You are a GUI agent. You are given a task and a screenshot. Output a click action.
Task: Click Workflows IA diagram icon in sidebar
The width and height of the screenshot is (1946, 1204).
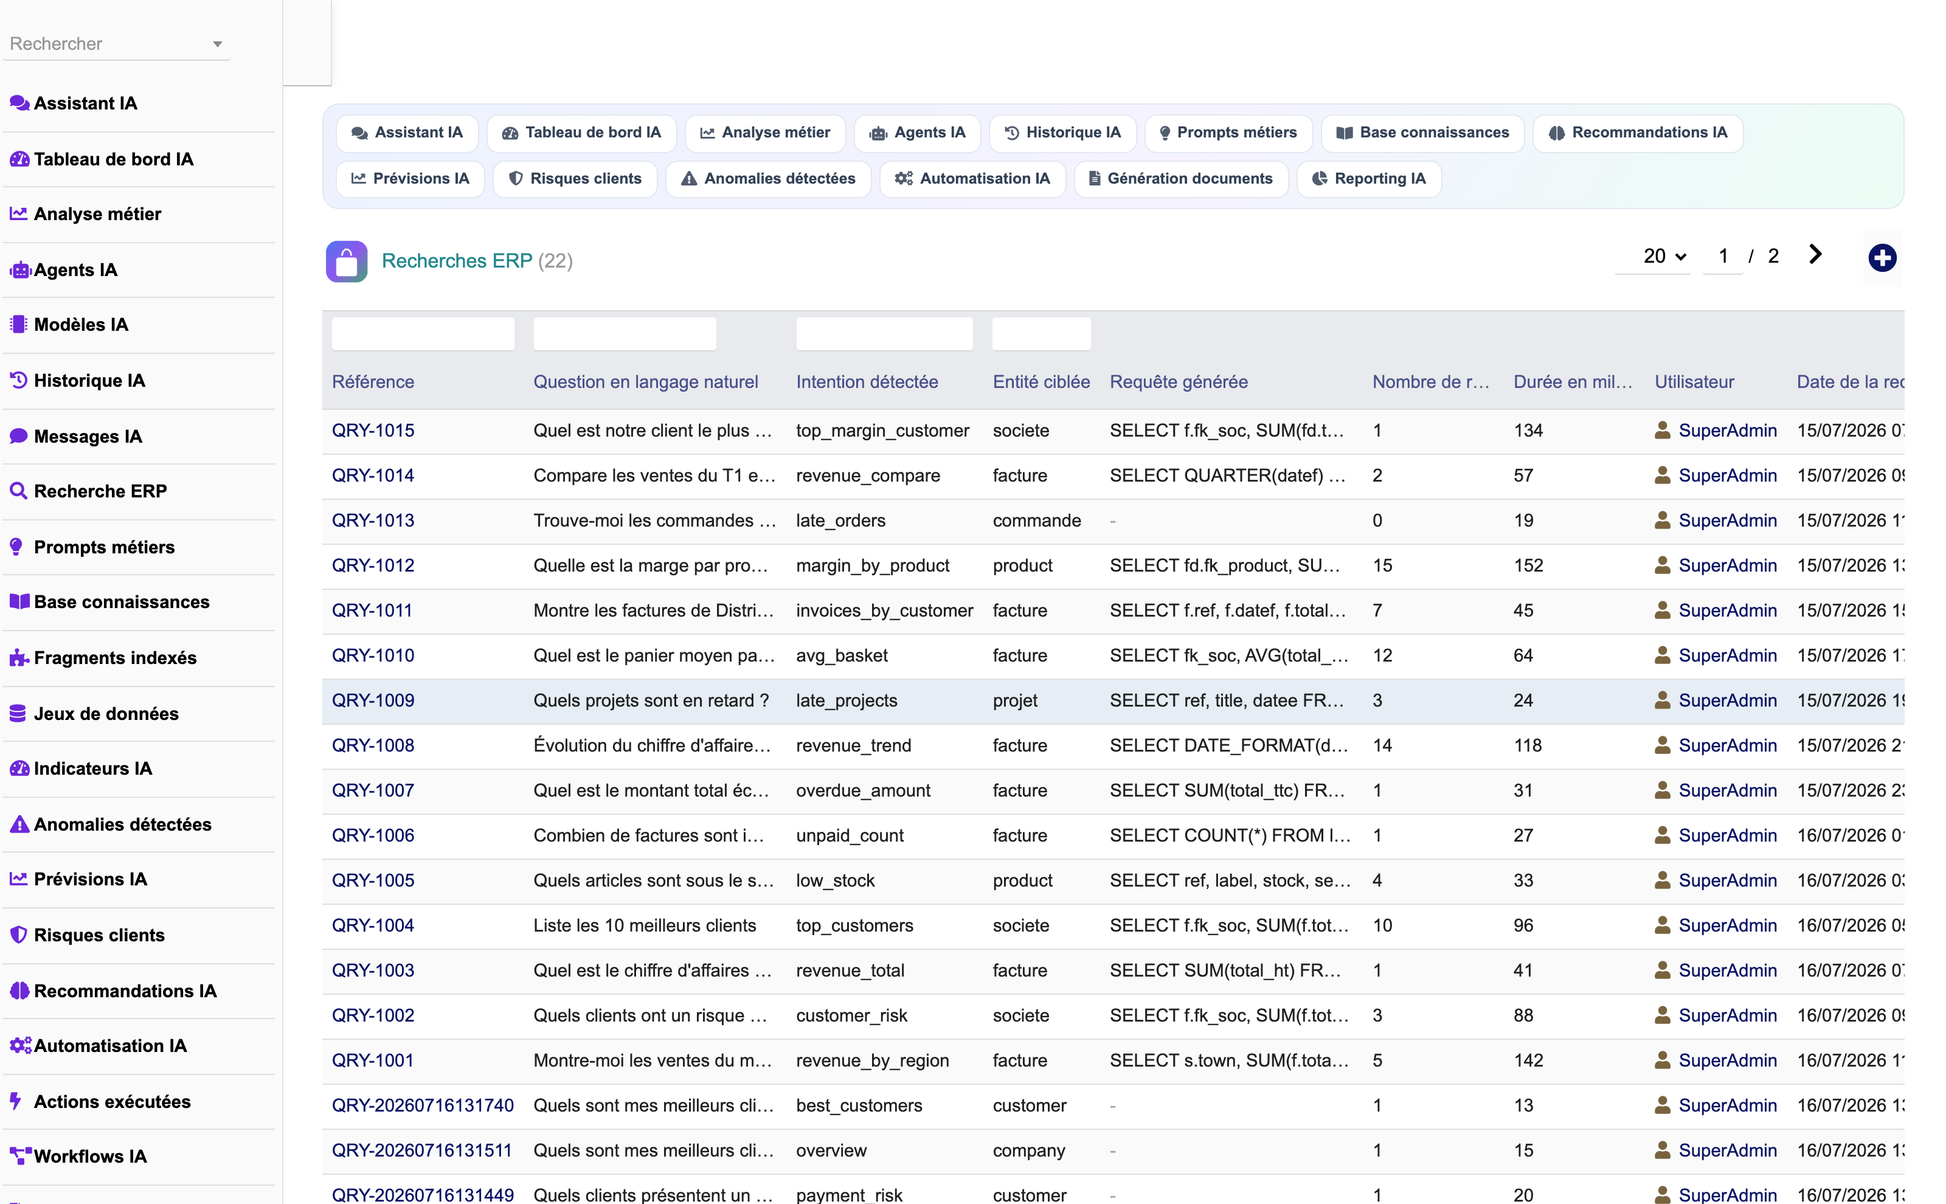tap(20, 1156)
